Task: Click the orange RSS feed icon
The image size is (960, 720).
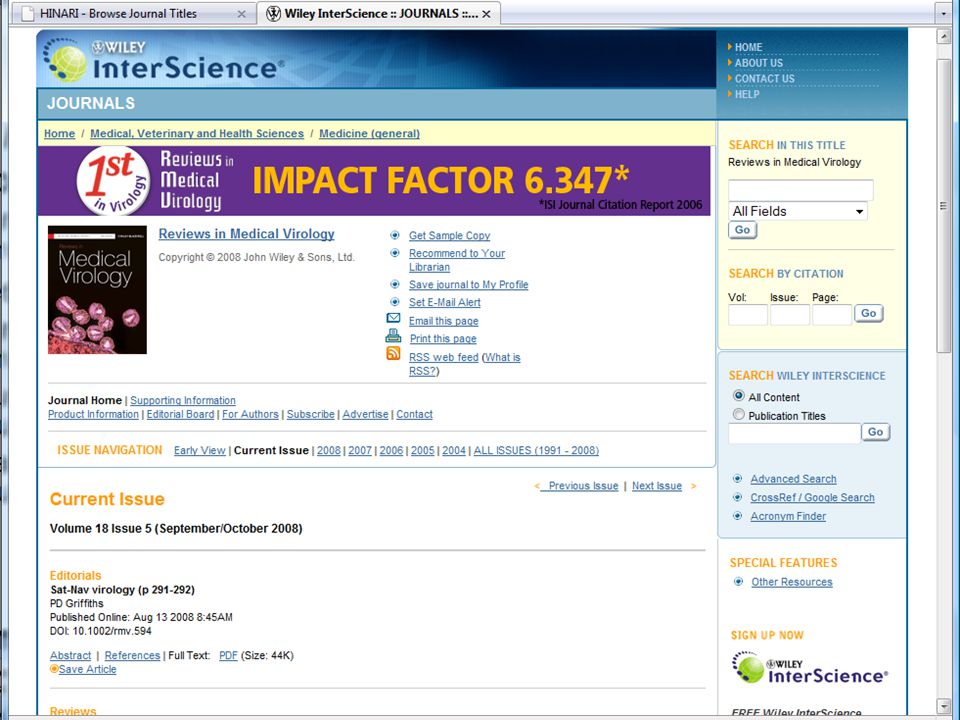Action: pos(393,353)
